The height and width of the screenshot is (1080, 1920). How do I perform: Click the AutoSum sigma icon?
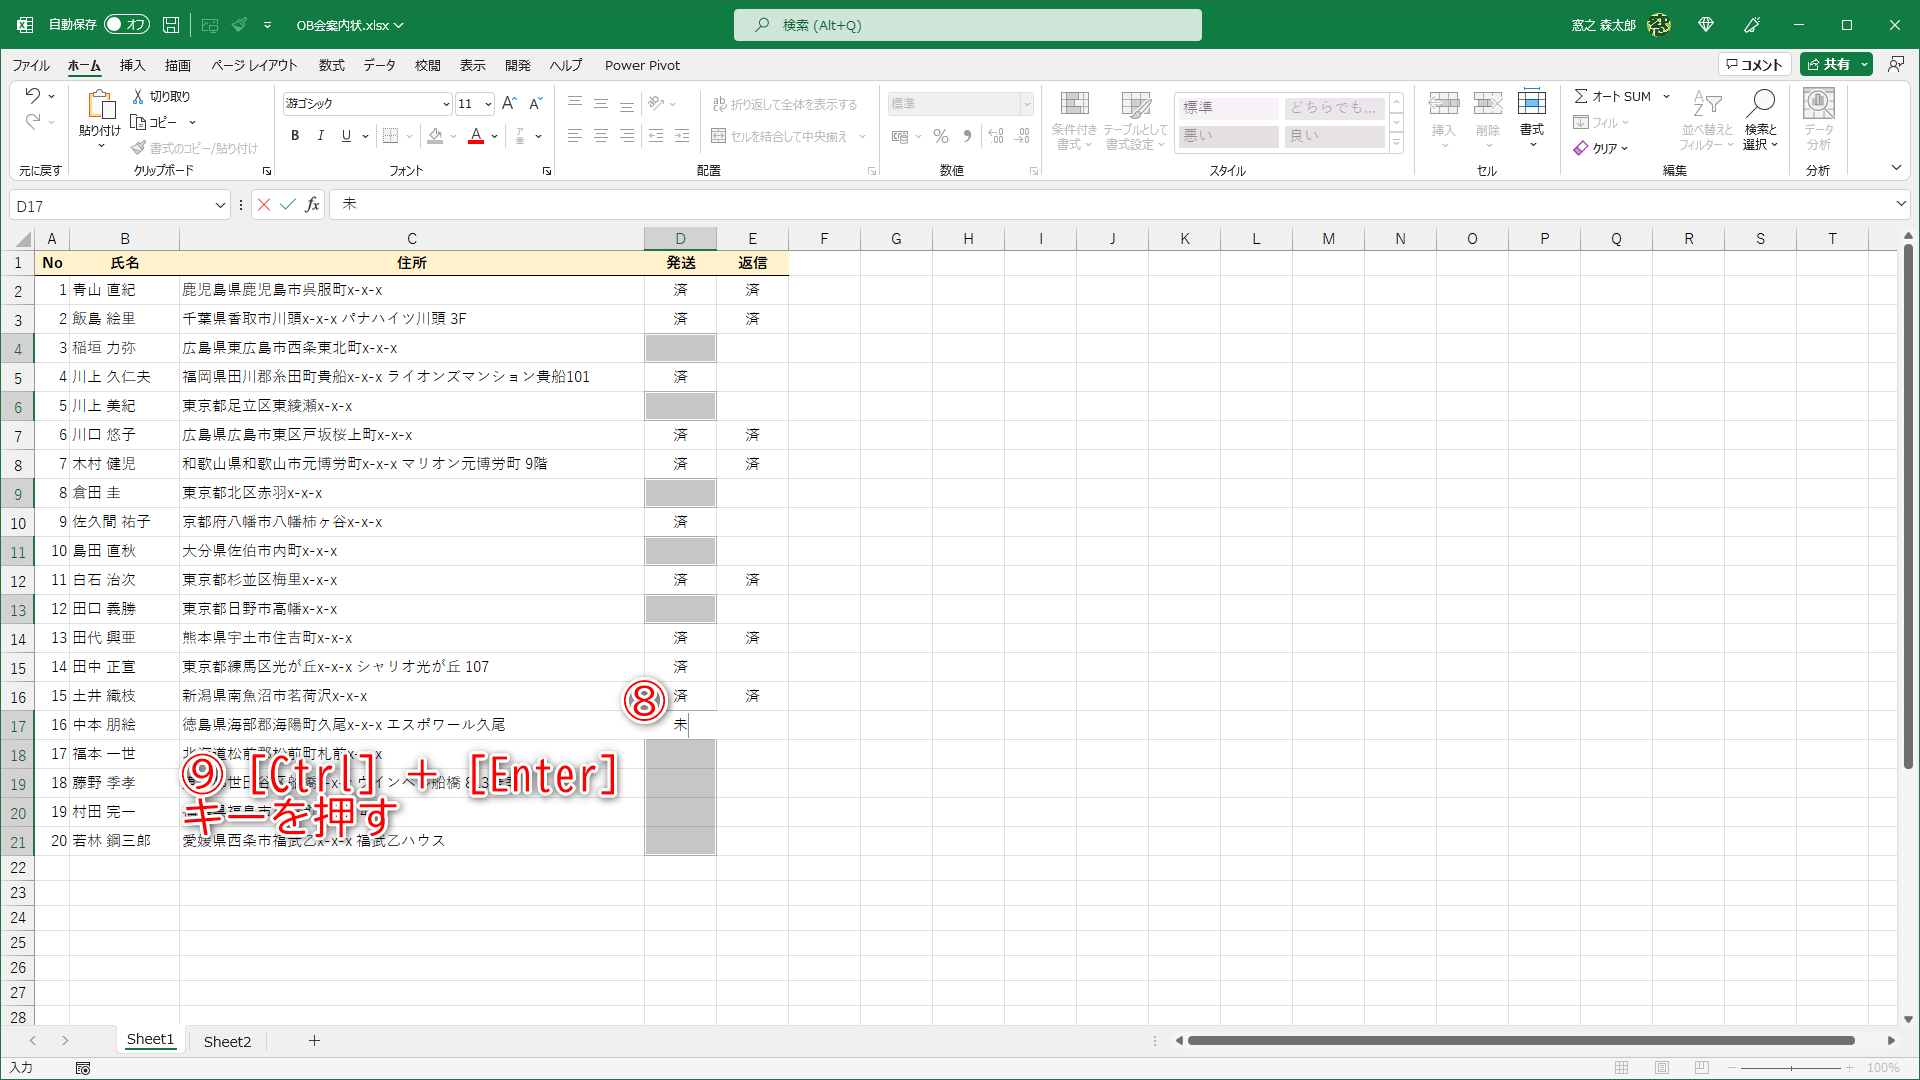pyautogui.click(x=1581, y=96)
